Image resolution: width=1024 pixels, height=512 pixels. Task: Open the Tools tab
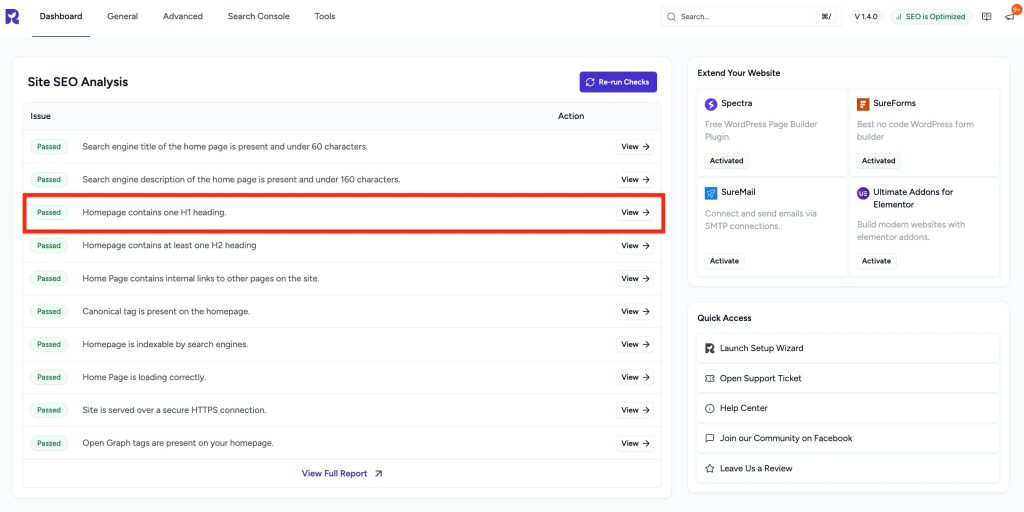[325, 17]
